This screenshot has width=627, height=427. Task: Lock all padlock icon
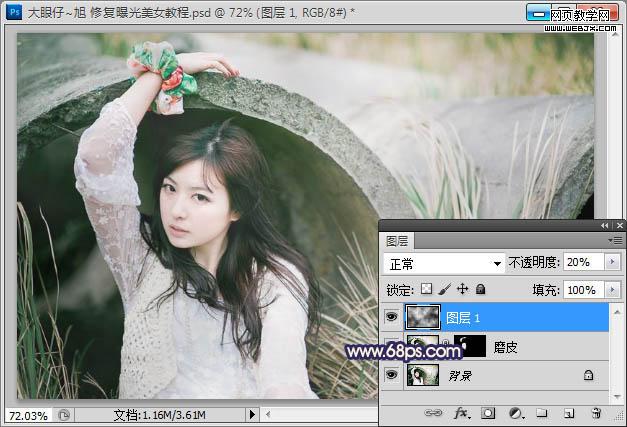coord(481,289)
